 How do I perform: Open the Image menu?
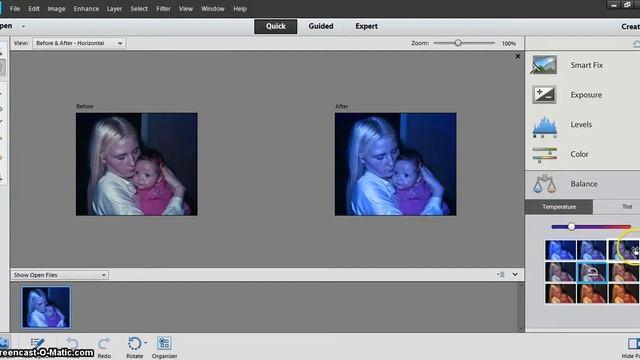(56, 9)
